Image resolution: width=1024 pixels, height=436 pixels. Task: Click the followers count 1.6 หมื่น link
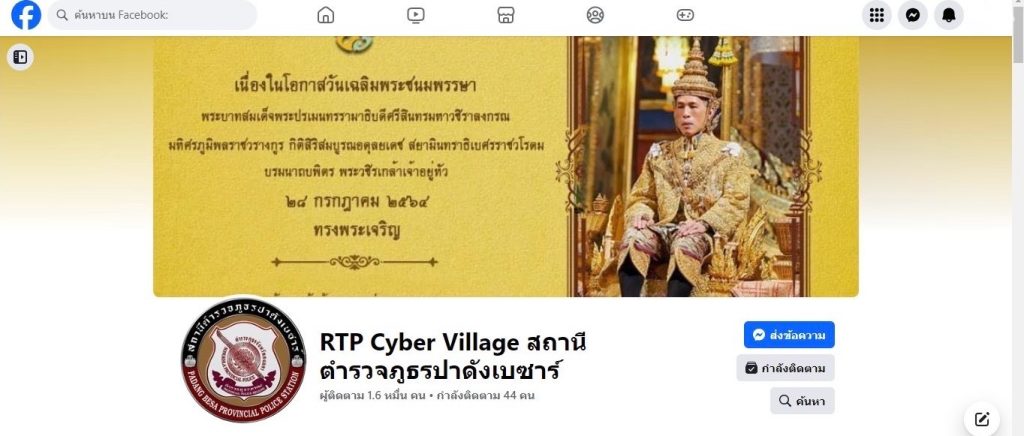(373, 396)
